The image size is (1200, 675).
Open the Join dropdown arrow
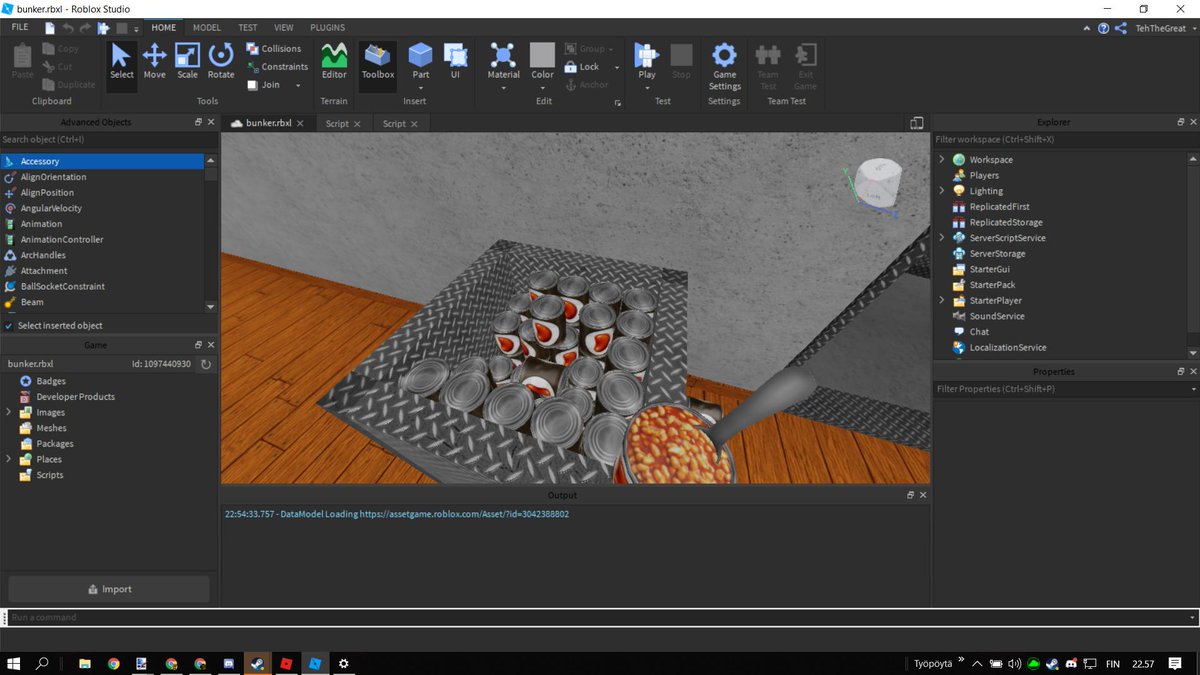coord(298,85)
